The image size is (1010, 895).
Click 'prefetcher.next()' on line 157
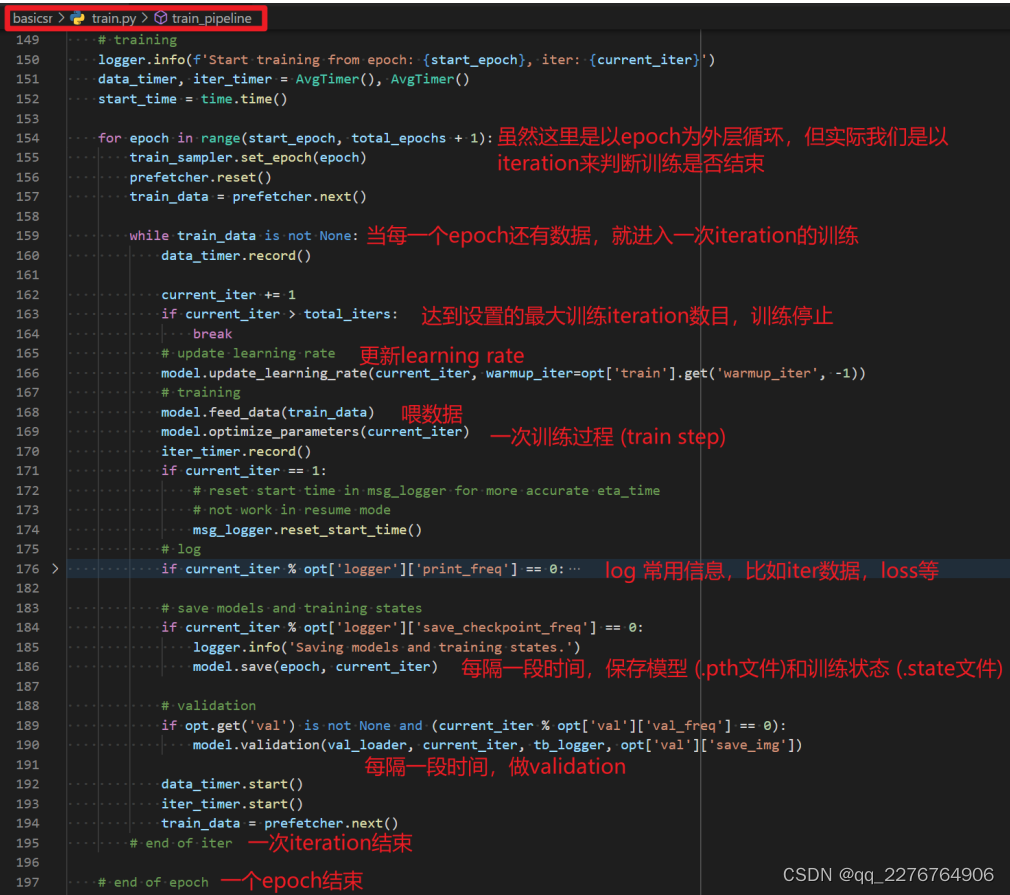(x=300, y=197)
